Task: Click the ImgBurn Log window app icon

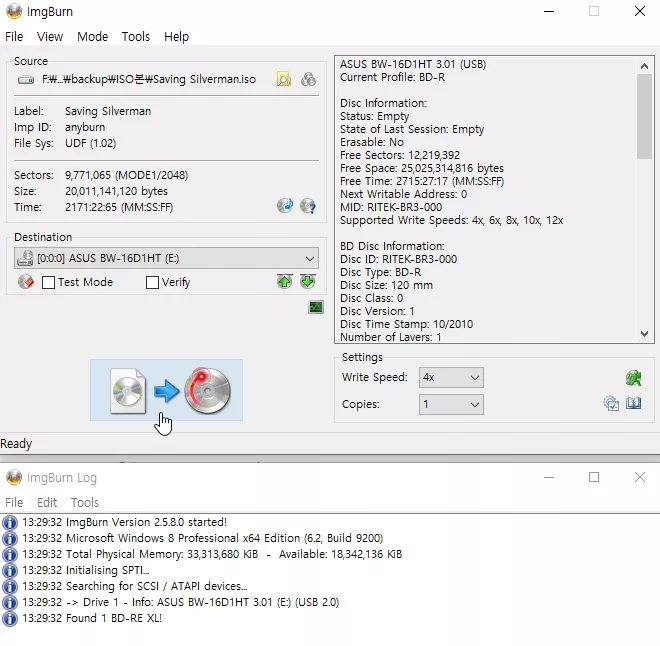Action: coord(14,477)
